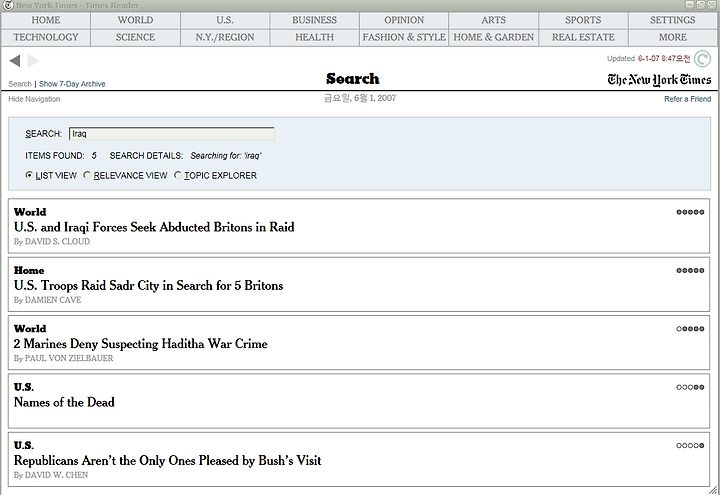Select the List View radio button
The width and height of the screenshot is (720, 495).
(29, 175)
